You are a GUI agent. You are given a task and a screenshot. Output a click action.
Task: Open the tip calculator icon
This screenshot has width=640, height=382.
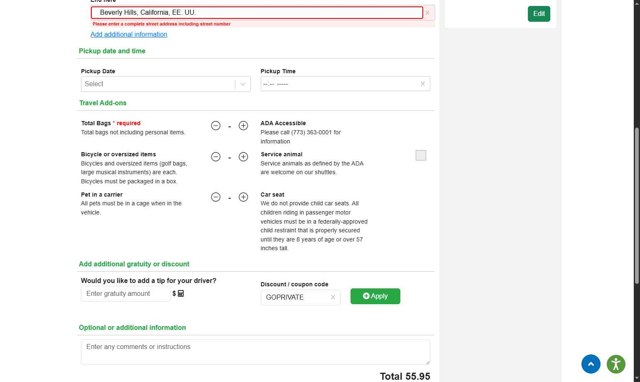[x=181, y=293]
